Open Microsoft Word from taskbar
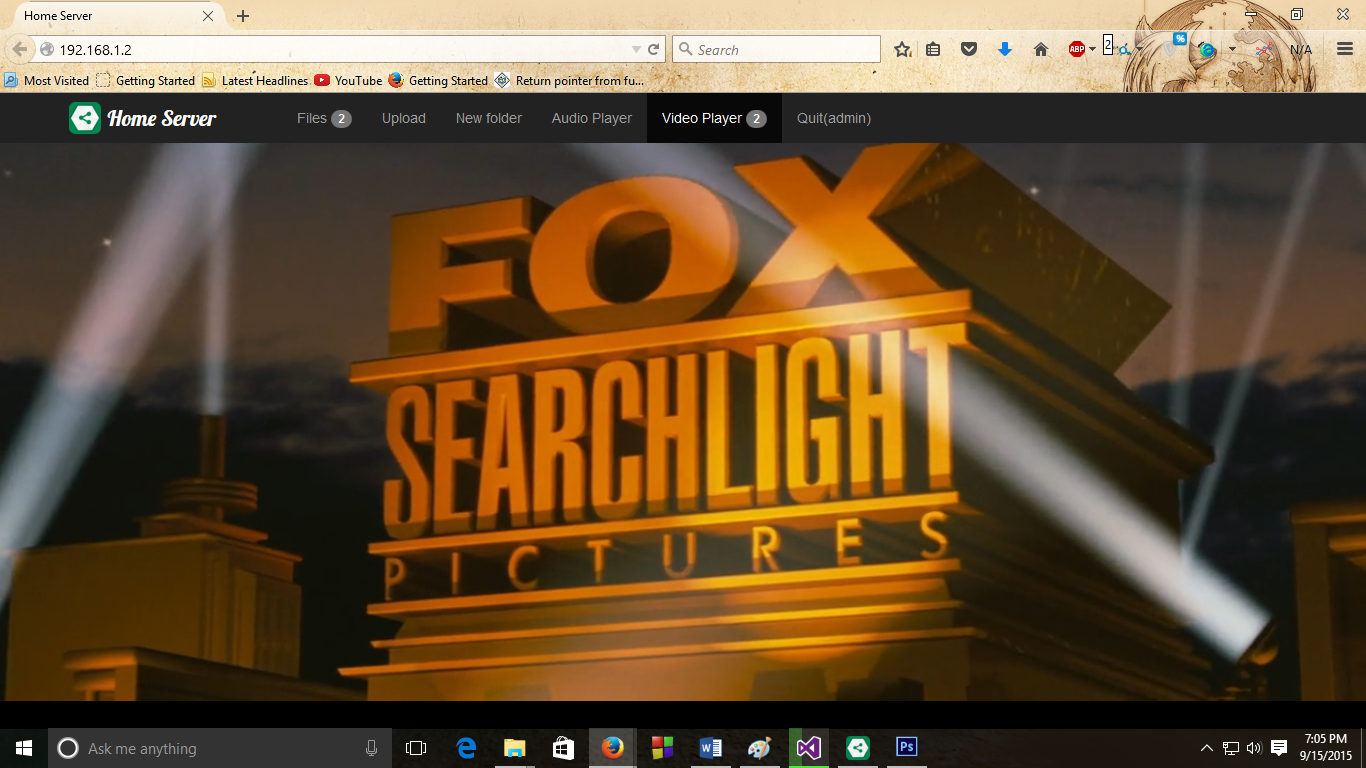 (x=710, y=748)
